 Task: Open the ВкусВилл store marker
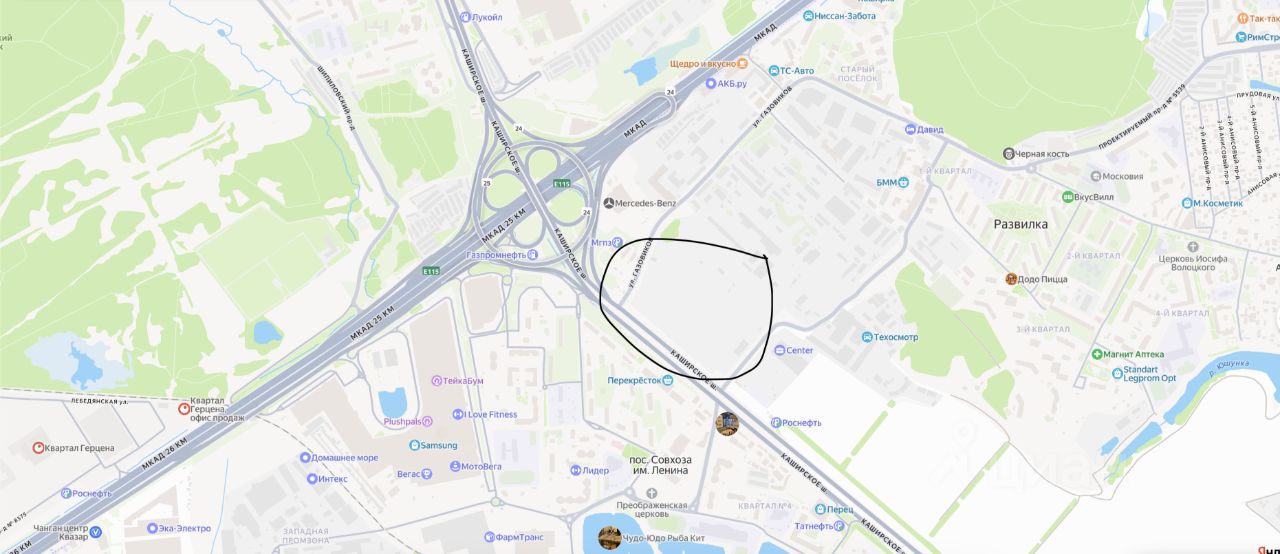(1068, 197)
